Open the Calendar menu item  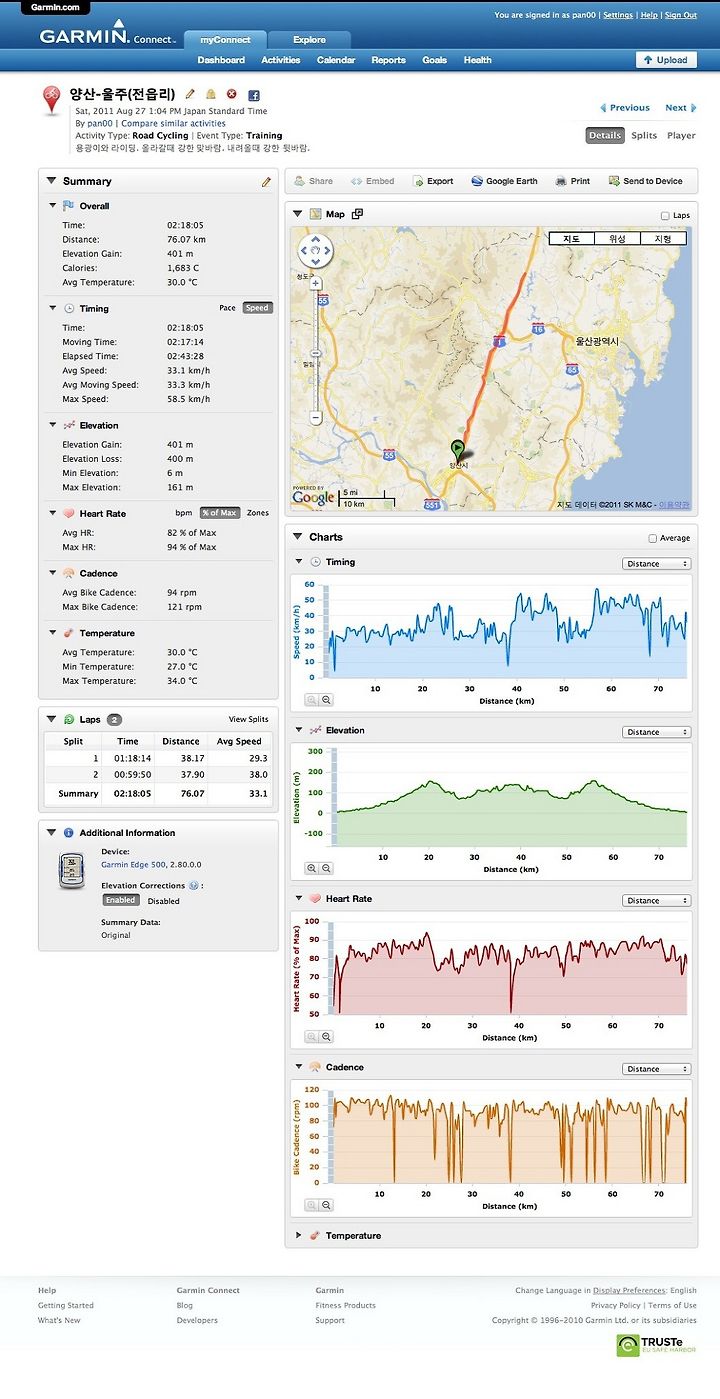pos(336,60)
